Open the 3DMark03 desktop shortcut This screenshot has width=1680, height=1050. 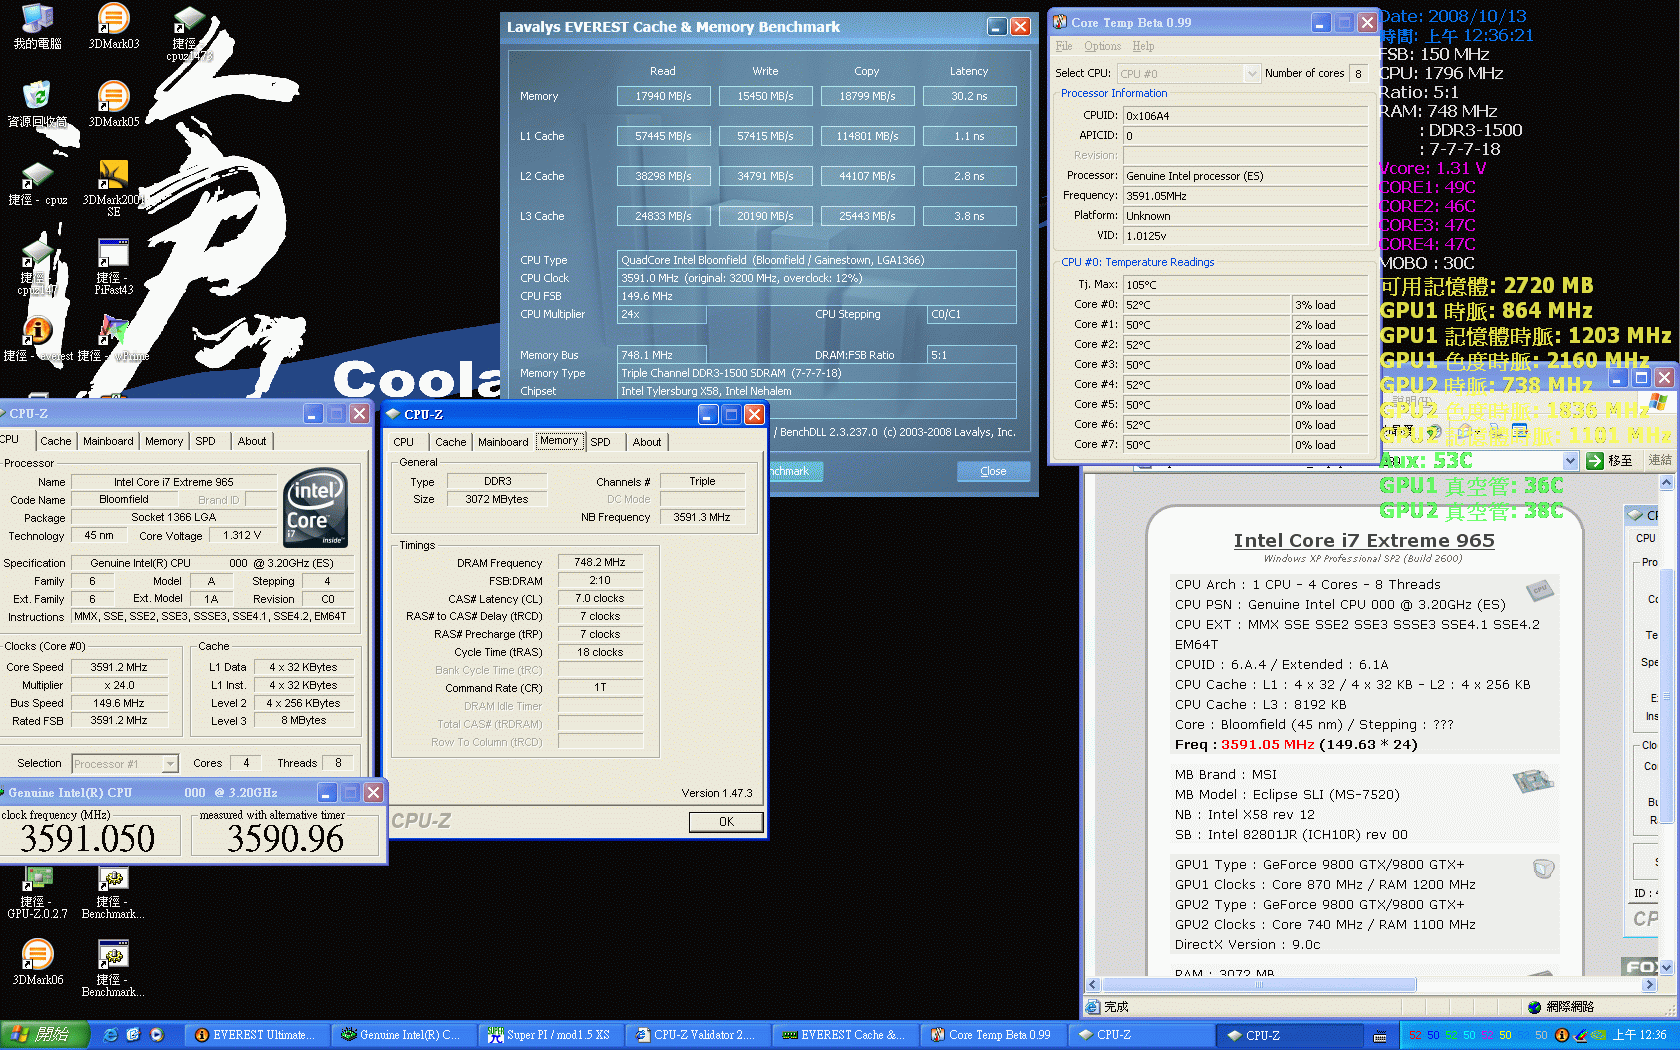(113, 27)
